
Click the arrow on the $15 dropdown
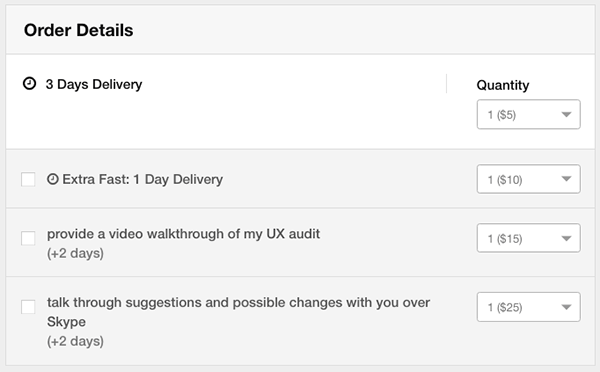coord(566,238)
